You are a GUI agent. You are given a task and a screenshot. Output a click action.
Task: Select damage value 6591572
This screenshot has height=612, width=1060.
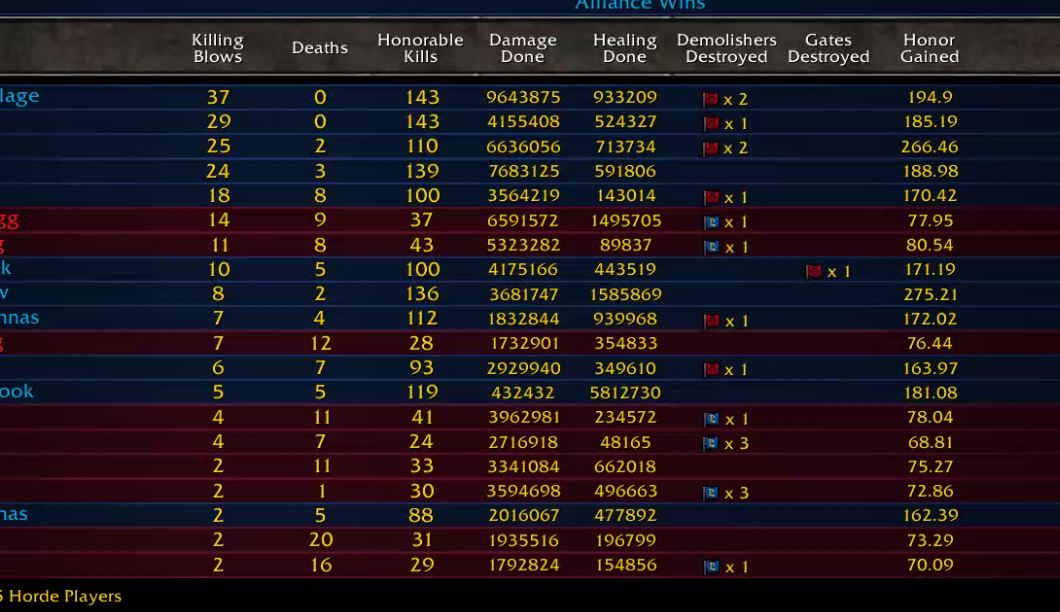click(x=523, y=220)
